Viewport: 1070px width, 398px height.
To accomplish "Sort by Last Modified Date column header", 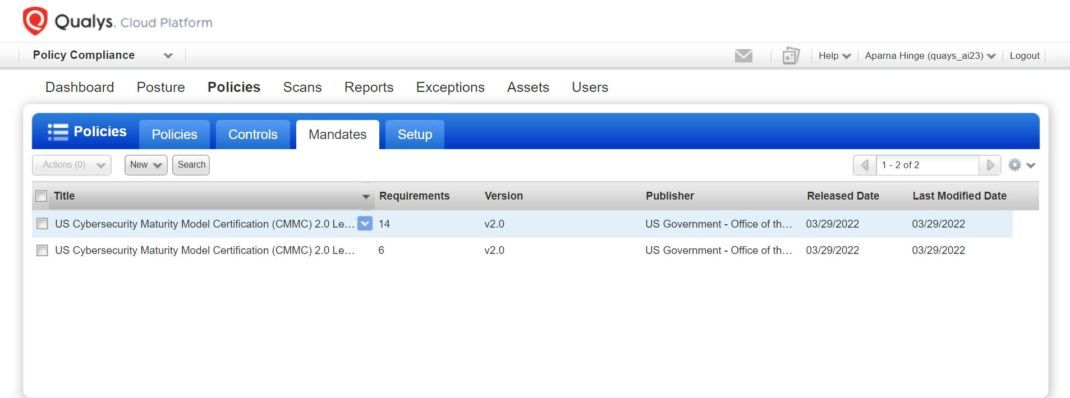I will coord(959,196).
